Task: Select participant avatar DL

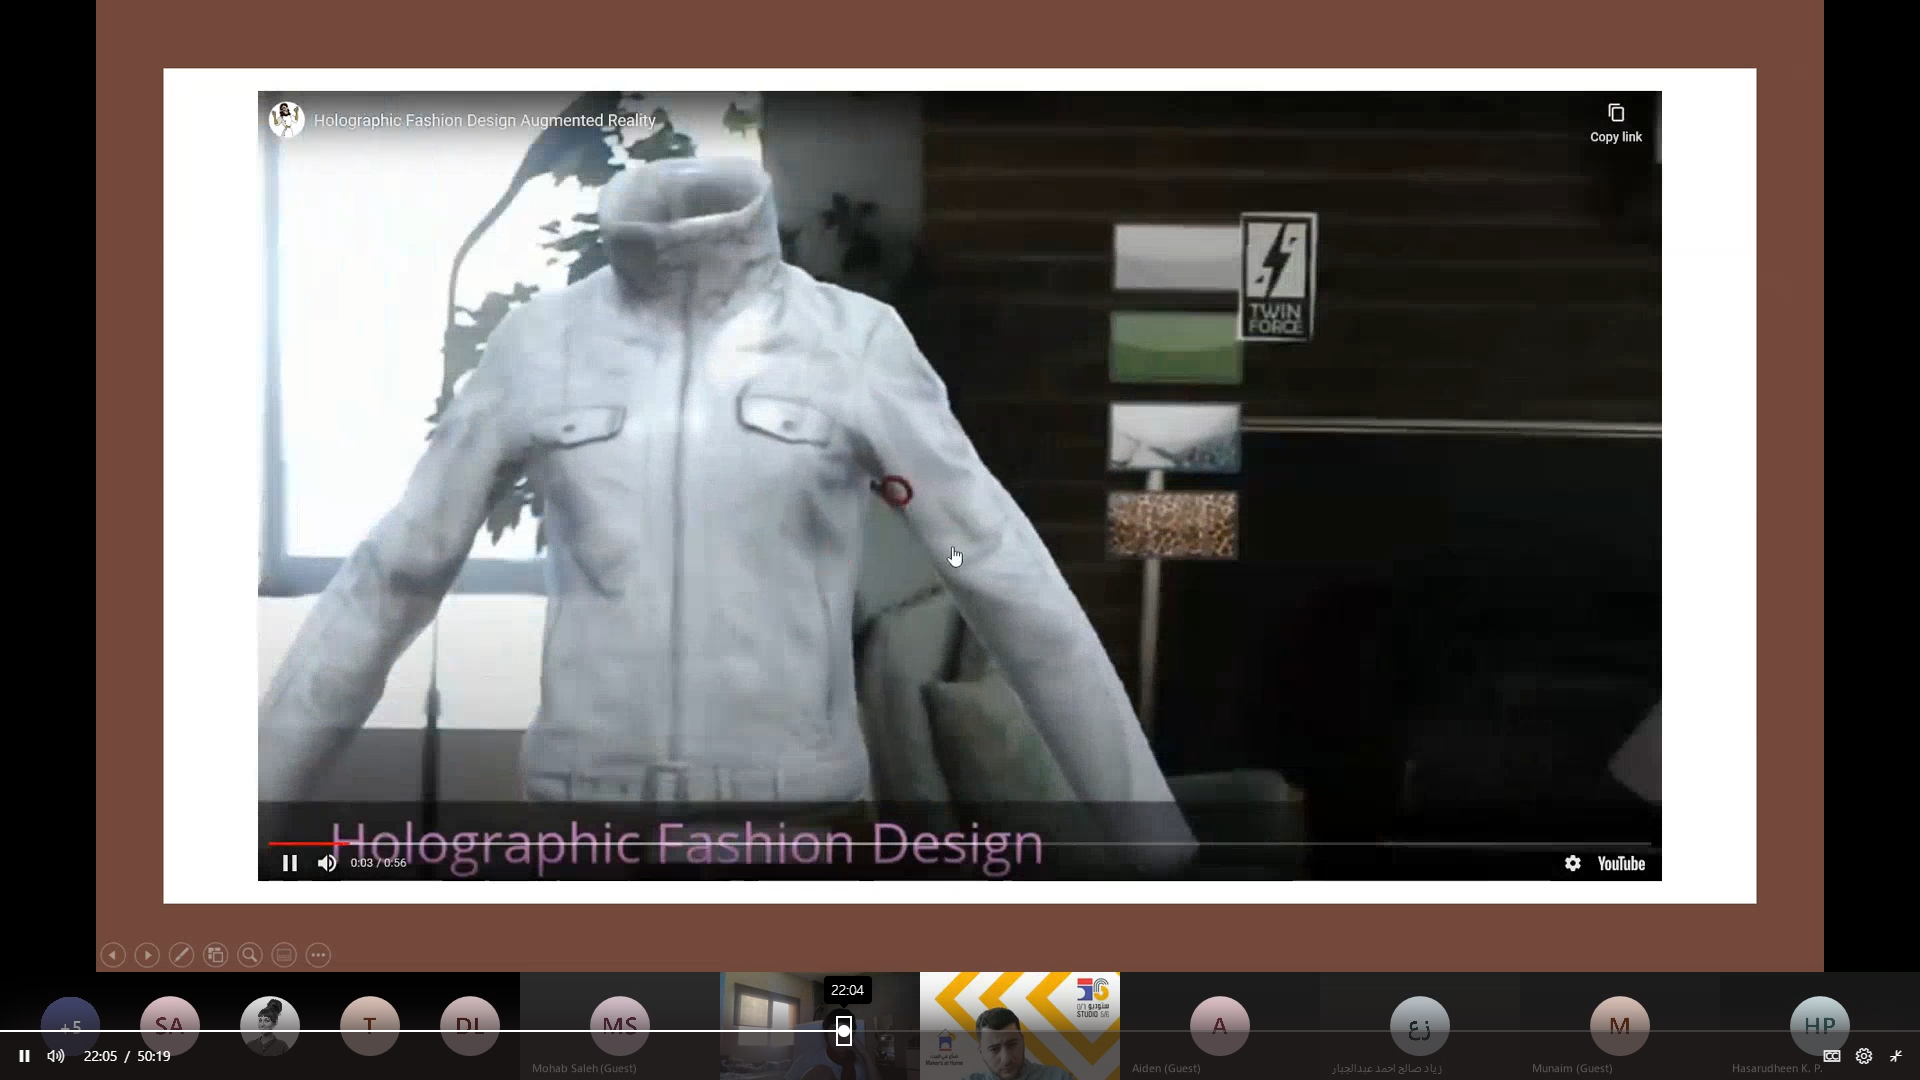Action: coord(470,1026)
